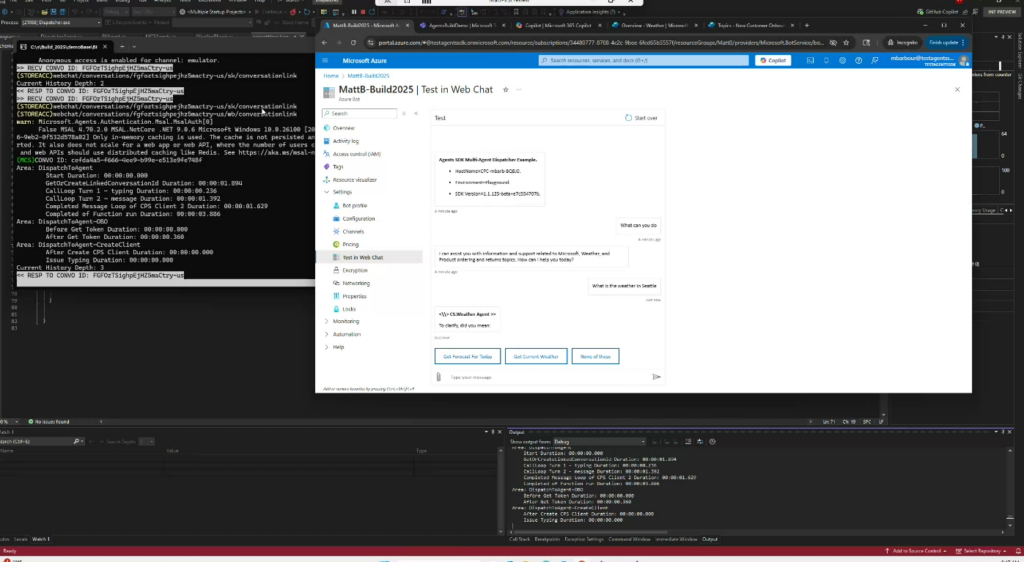Click Home breadcrumb link
Screen dimensions: 1024x562
(x=331, y=76)
